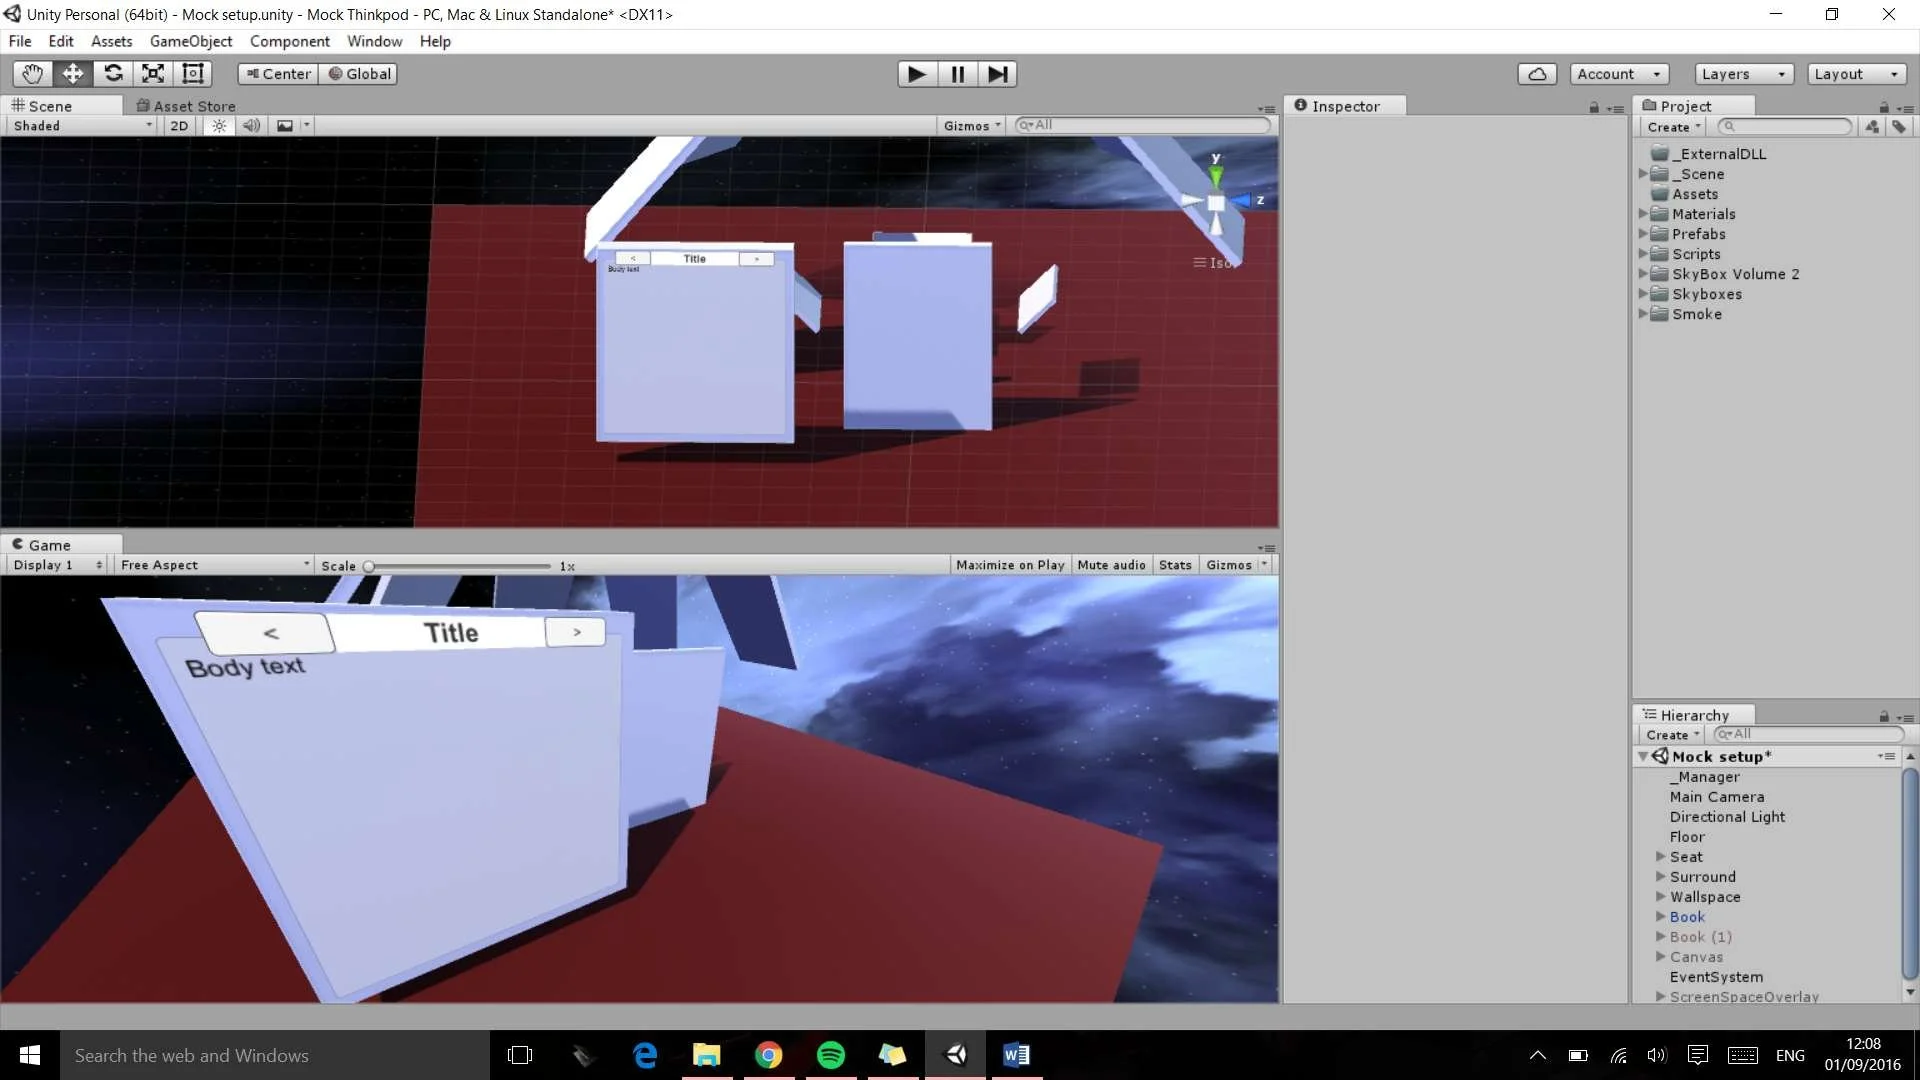1920x1080 pixels.
Task: Expand the Book object in Hierarchy
Action: 1660,917
